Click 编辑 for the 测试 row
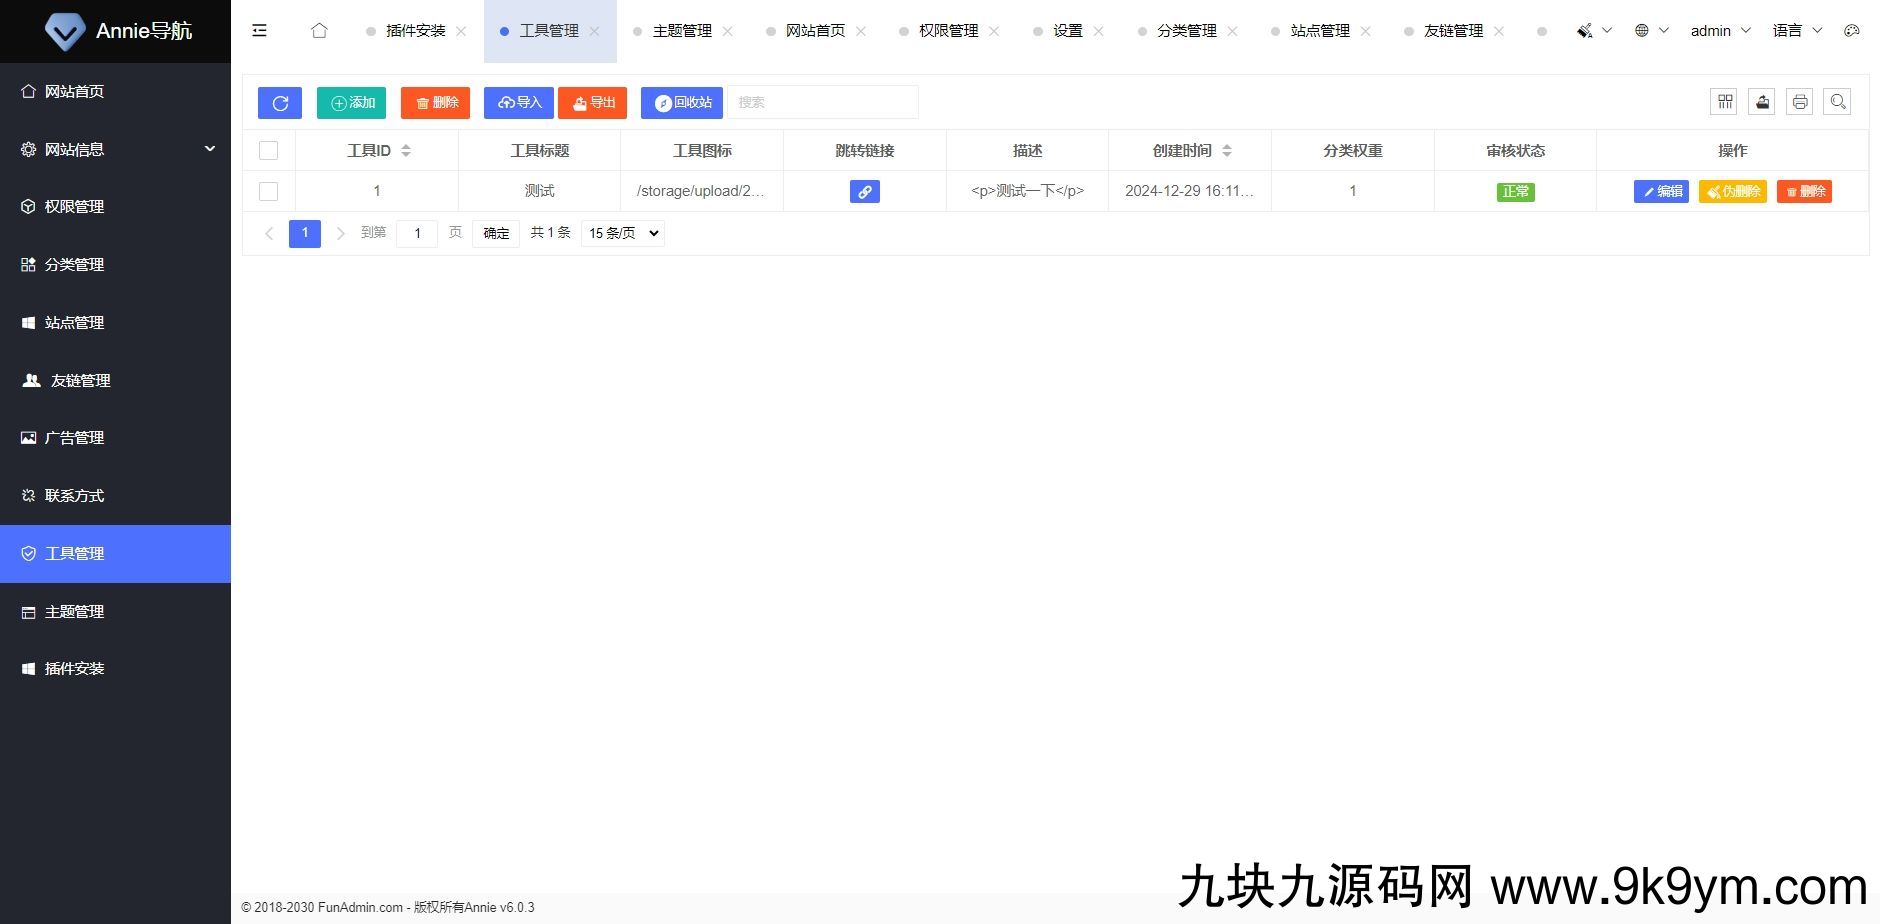 coord(1661,191)
